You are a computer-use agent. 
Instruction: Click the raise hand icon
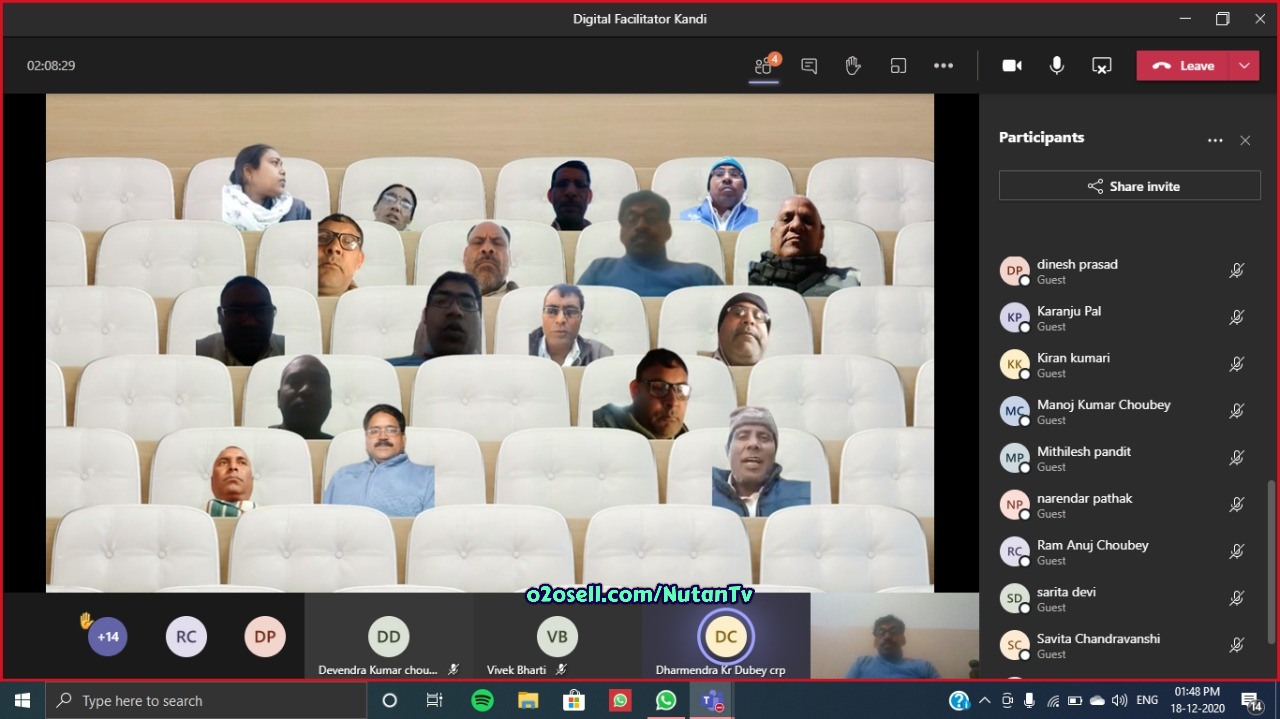[853, 66]
